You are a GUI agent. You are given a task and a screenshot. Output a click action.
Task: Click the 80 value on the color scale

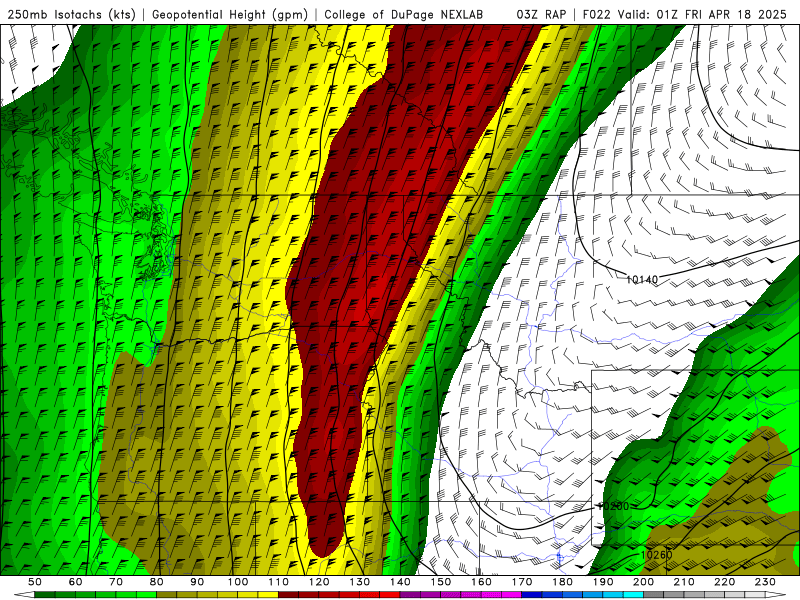click(x=157, y=582)
